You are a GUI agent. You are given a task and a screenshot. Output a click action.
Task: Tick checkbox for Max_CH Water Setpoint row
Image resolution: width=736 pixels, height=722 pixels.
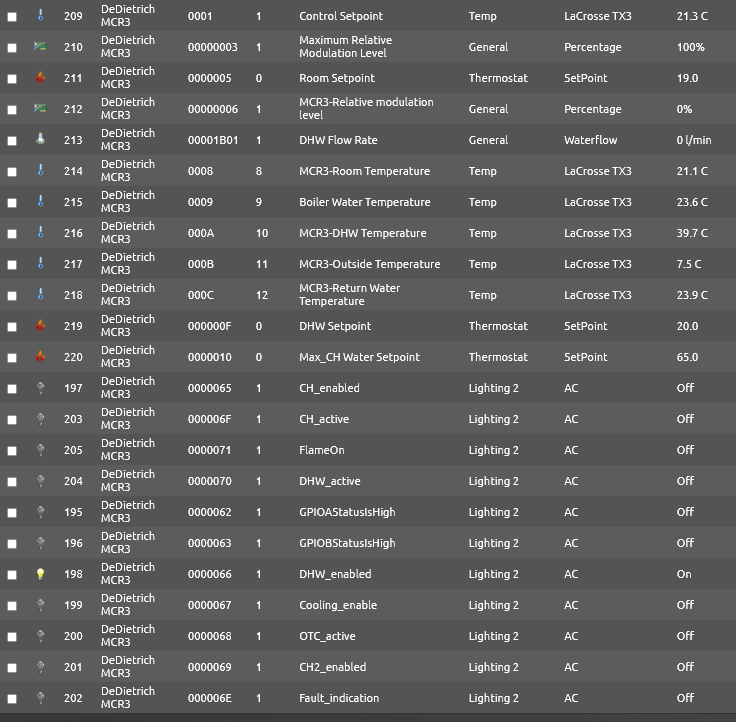point(12,358)
